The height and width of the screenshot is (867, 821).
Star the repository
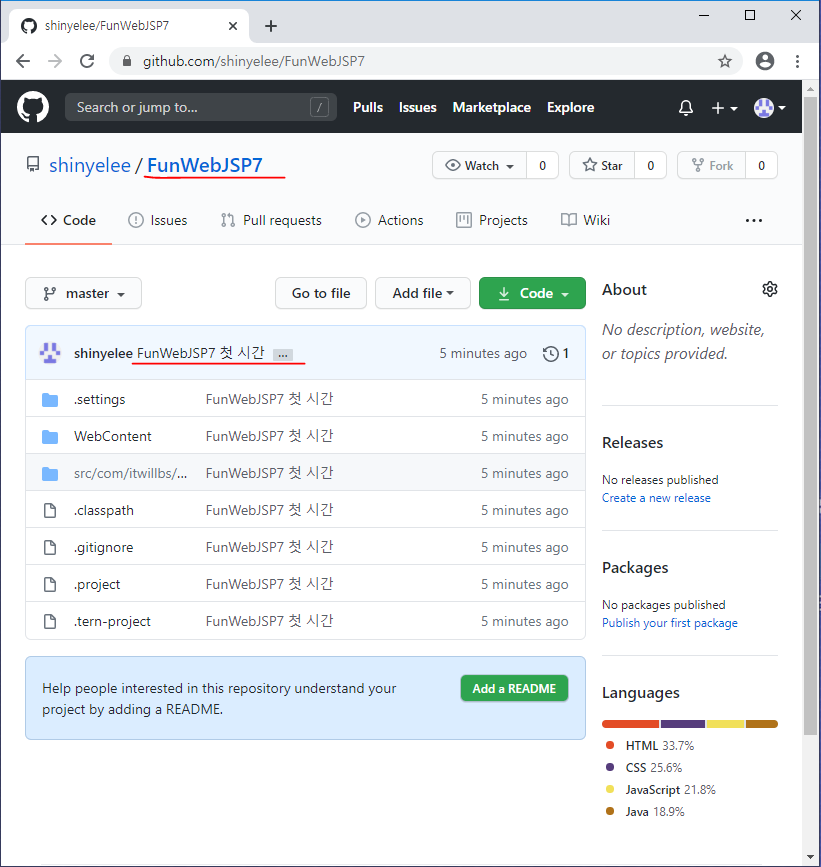(x=602, y=165)
